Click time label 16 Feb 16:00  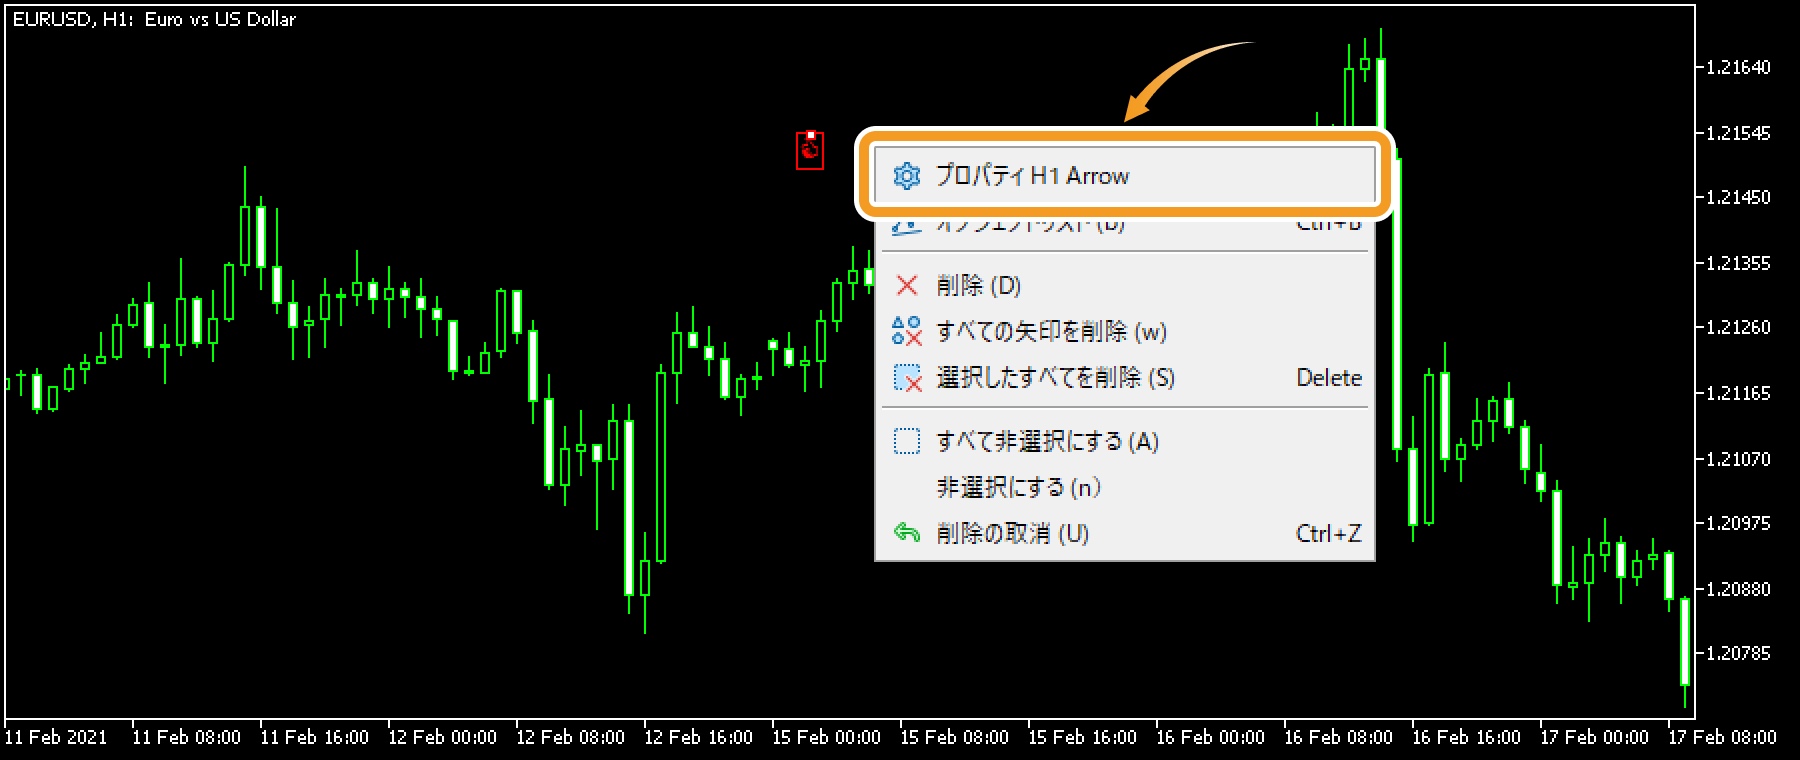(x=1467, y=737)
